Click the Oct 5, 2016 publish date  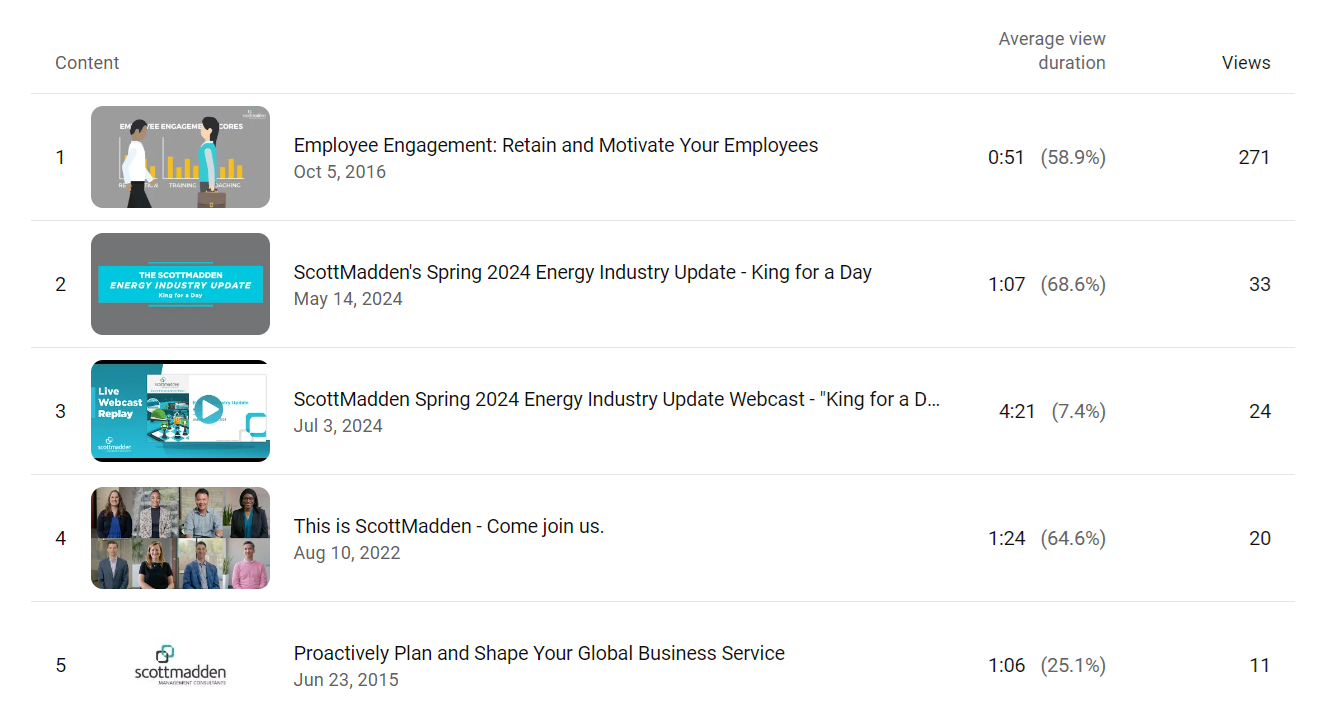coord(339,172)
